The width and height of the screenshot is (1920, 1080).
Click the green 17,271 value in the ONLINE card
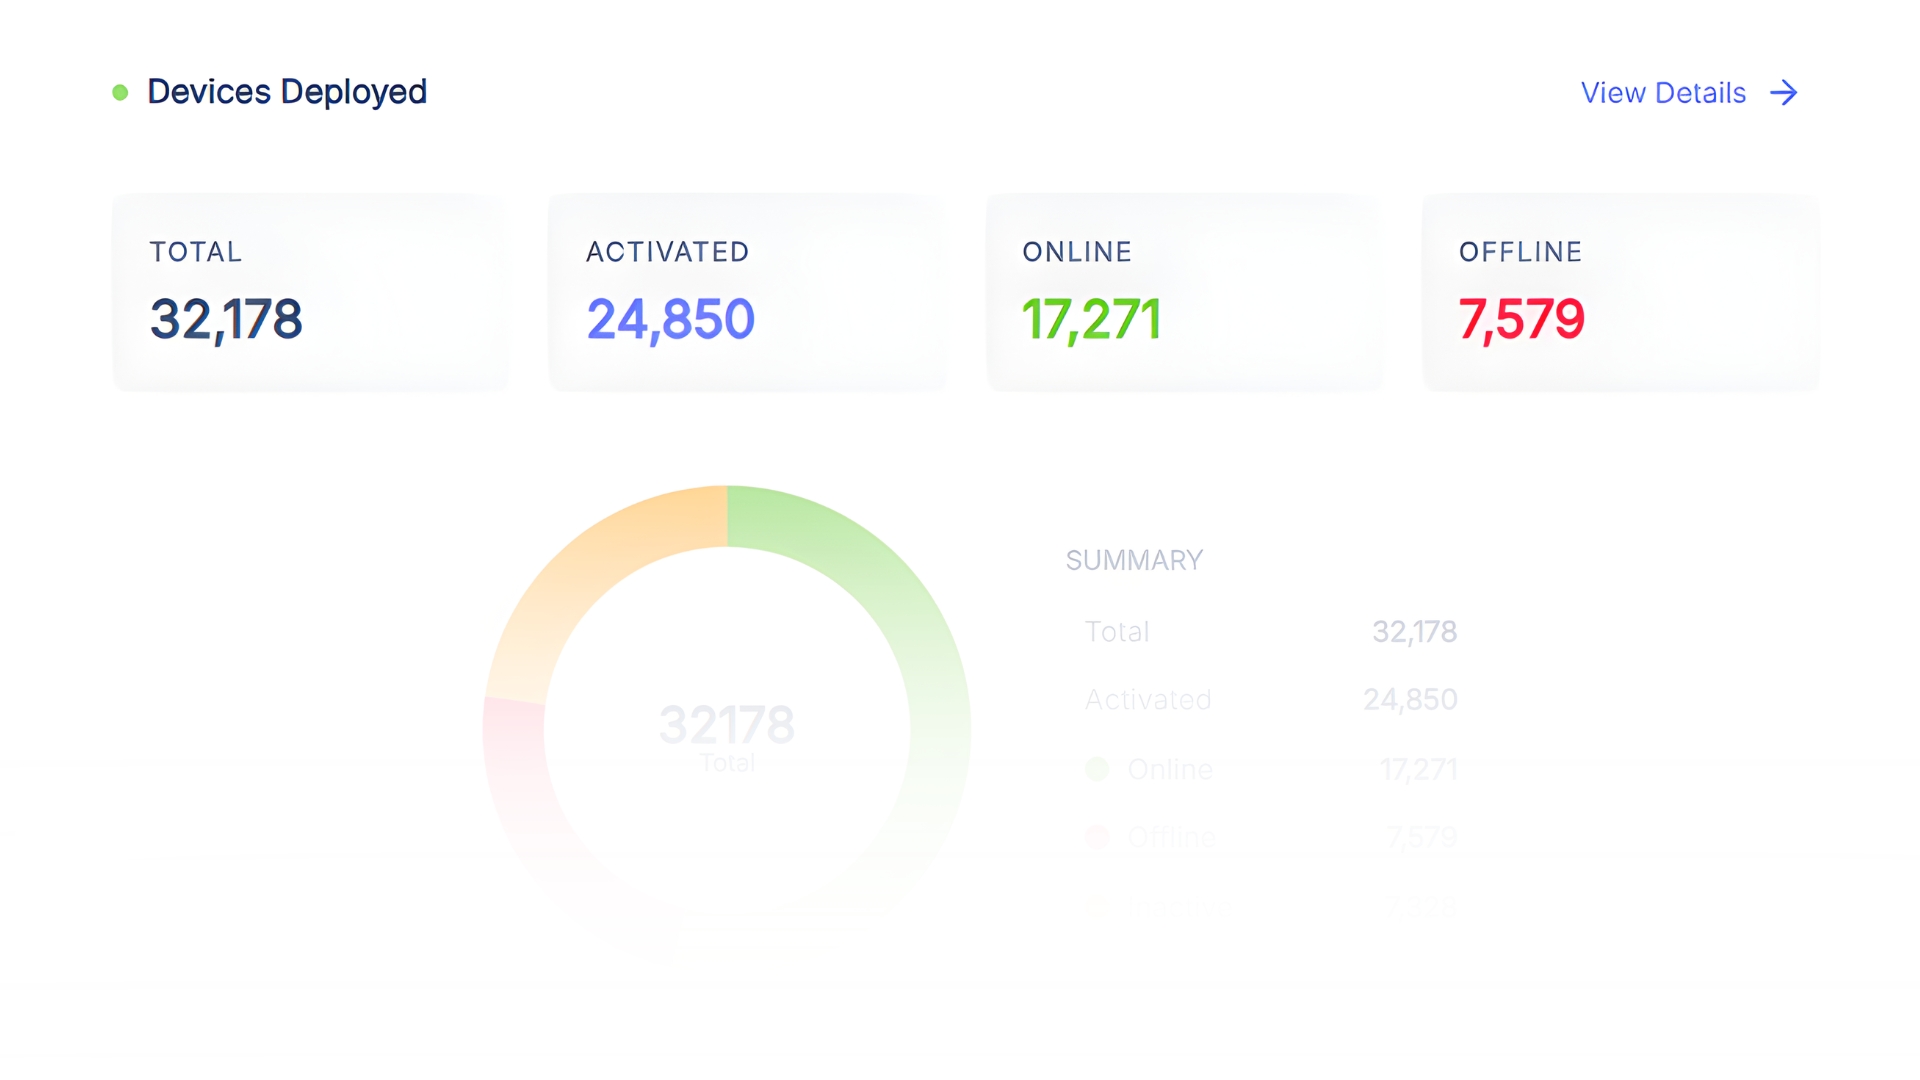point(1091,320)
